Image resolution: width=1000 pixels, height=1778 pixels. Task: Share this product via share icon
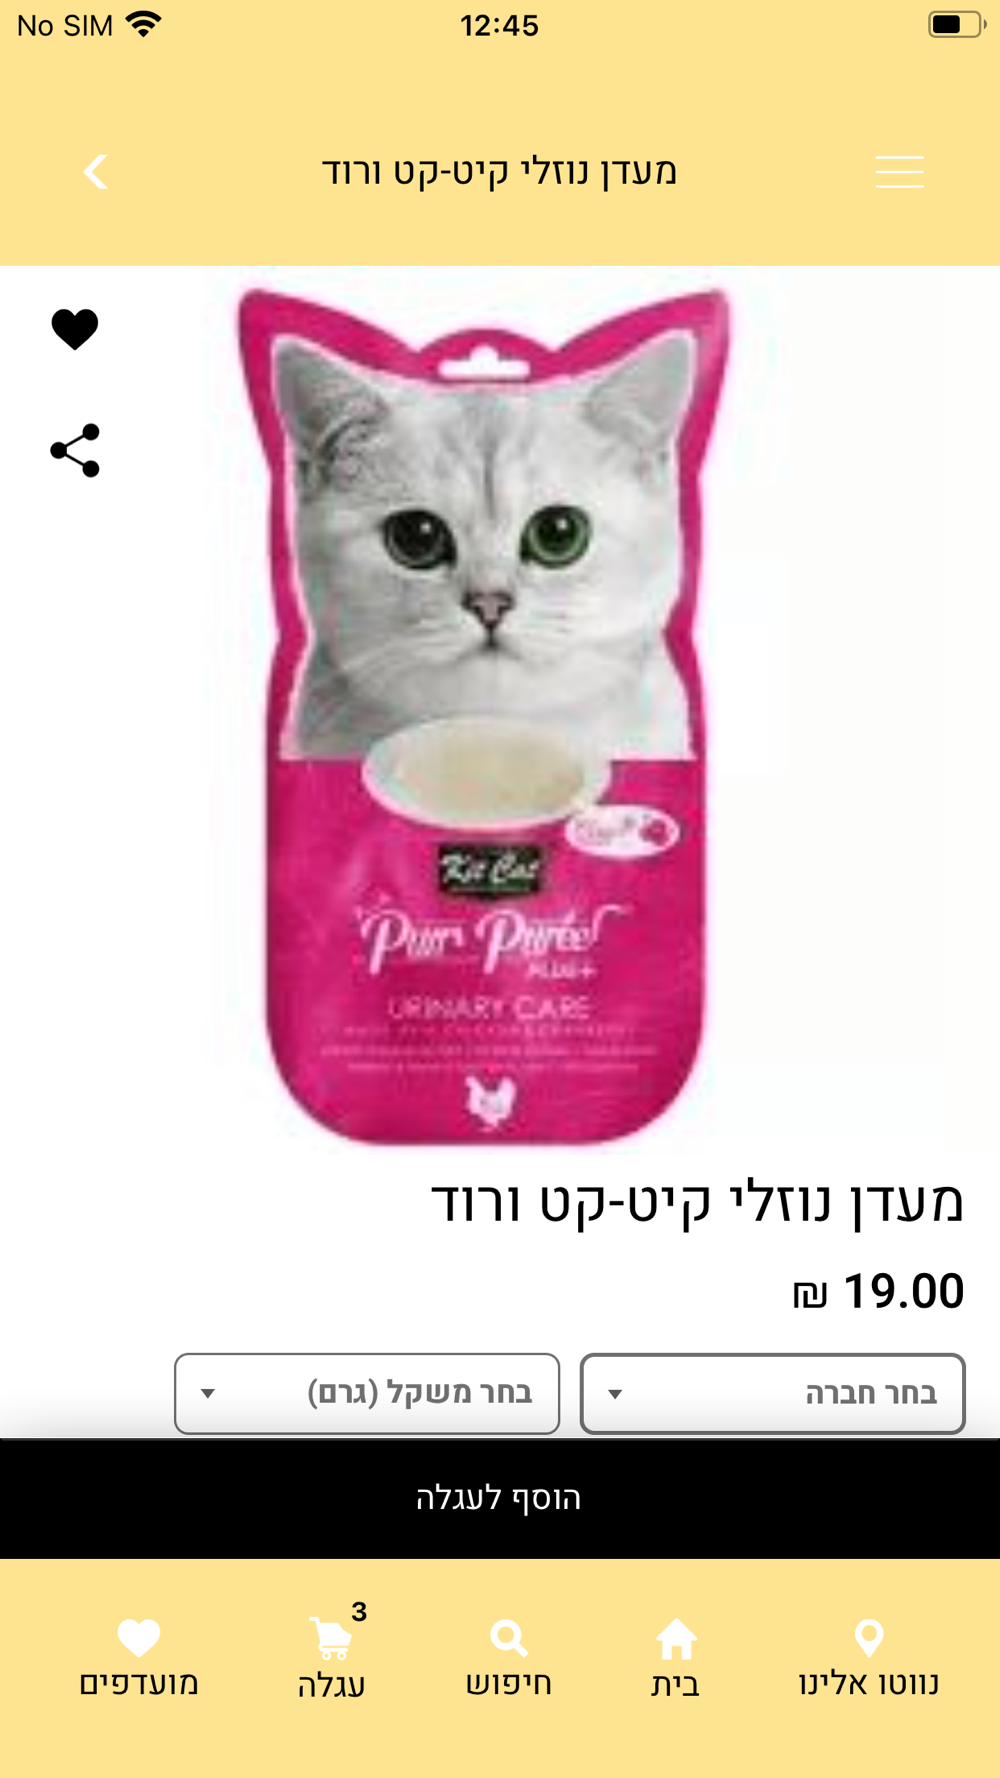tap(75, 450)
